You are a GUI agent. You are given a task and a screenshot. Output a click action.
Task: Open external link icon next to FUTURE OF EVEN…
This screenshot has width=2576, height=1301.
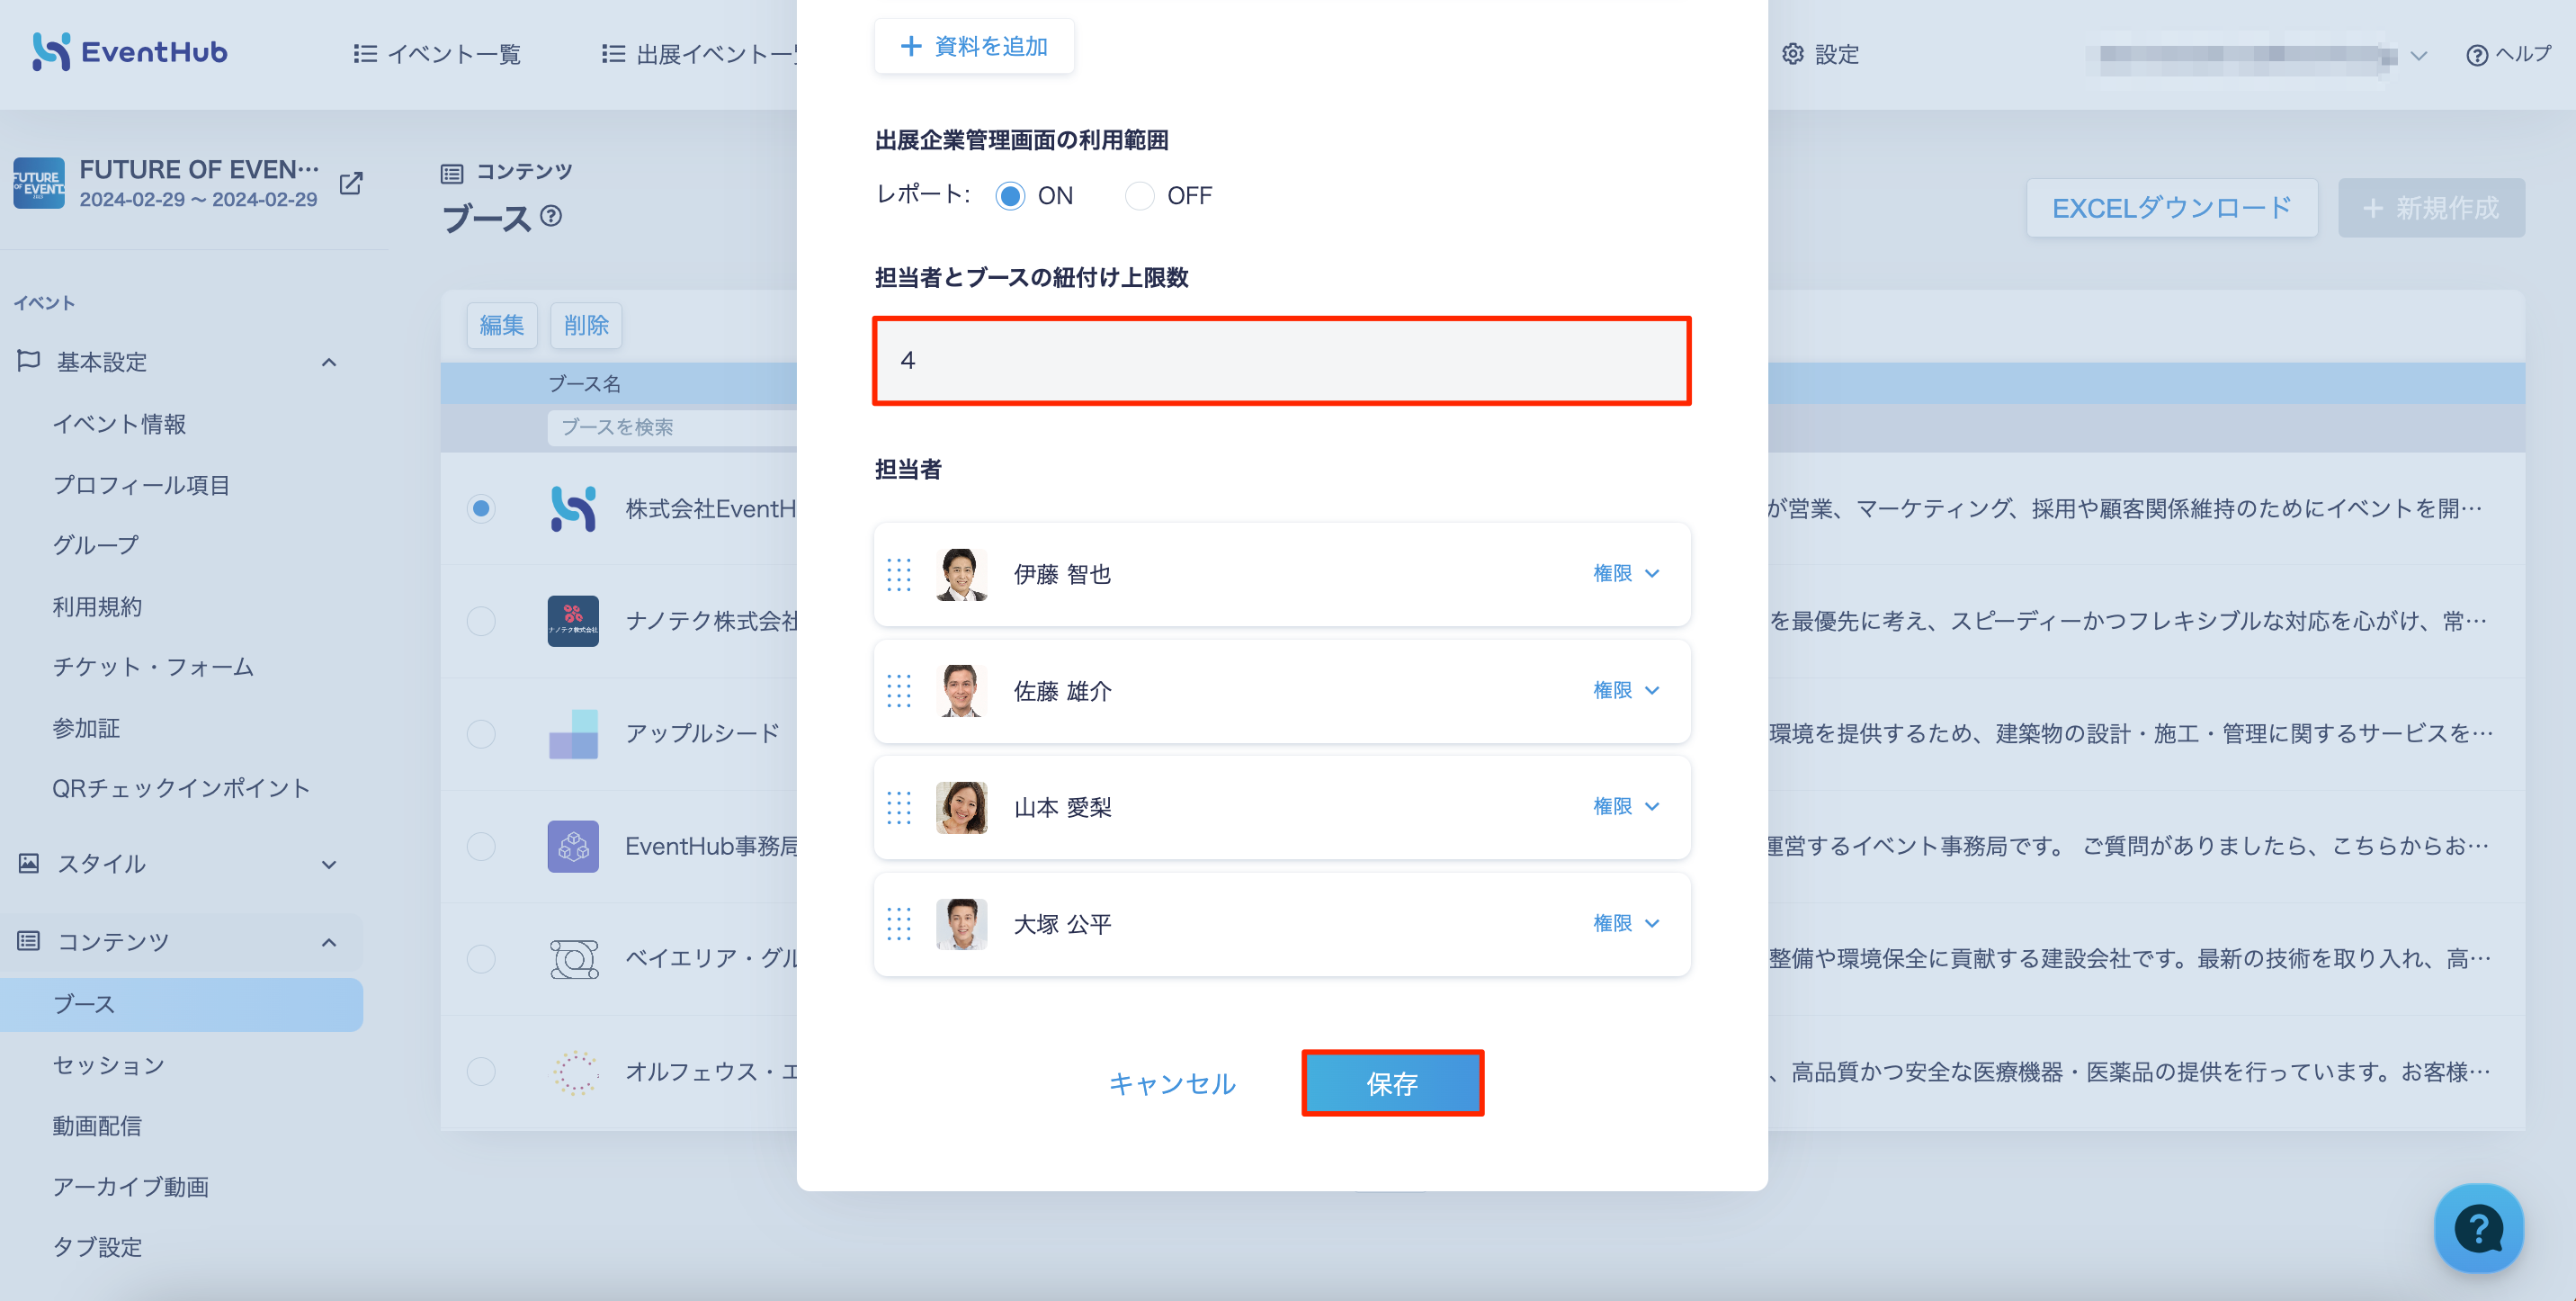pos(351,184)
